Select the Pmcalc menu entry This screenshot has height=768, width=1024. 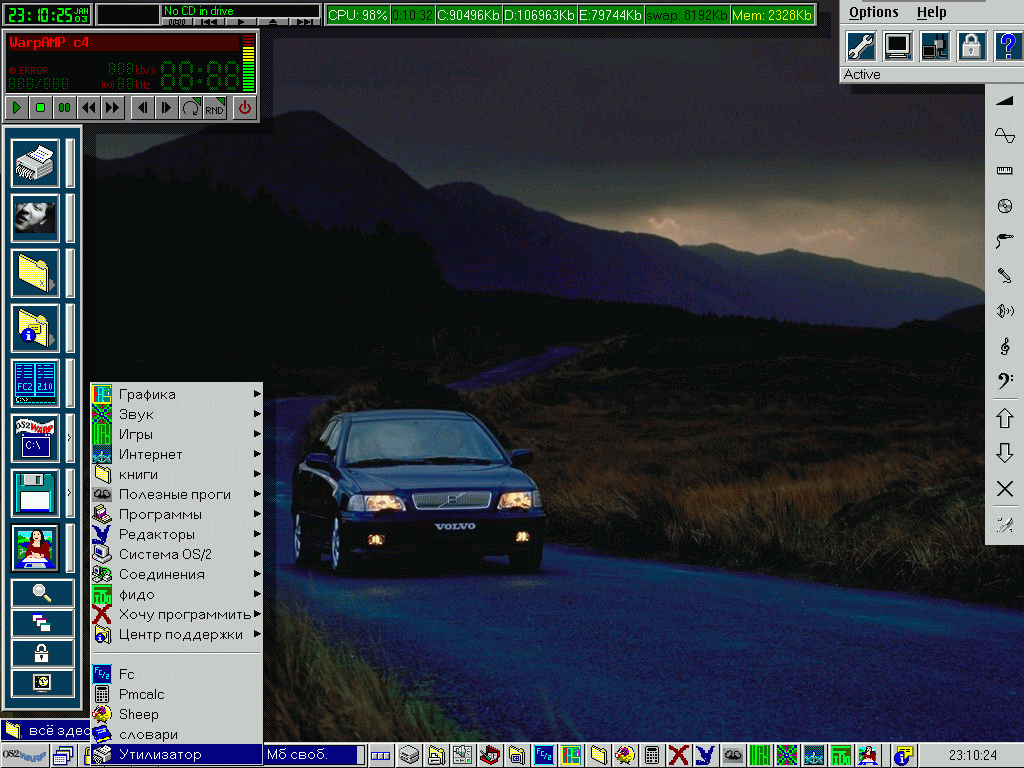point(176,694)
